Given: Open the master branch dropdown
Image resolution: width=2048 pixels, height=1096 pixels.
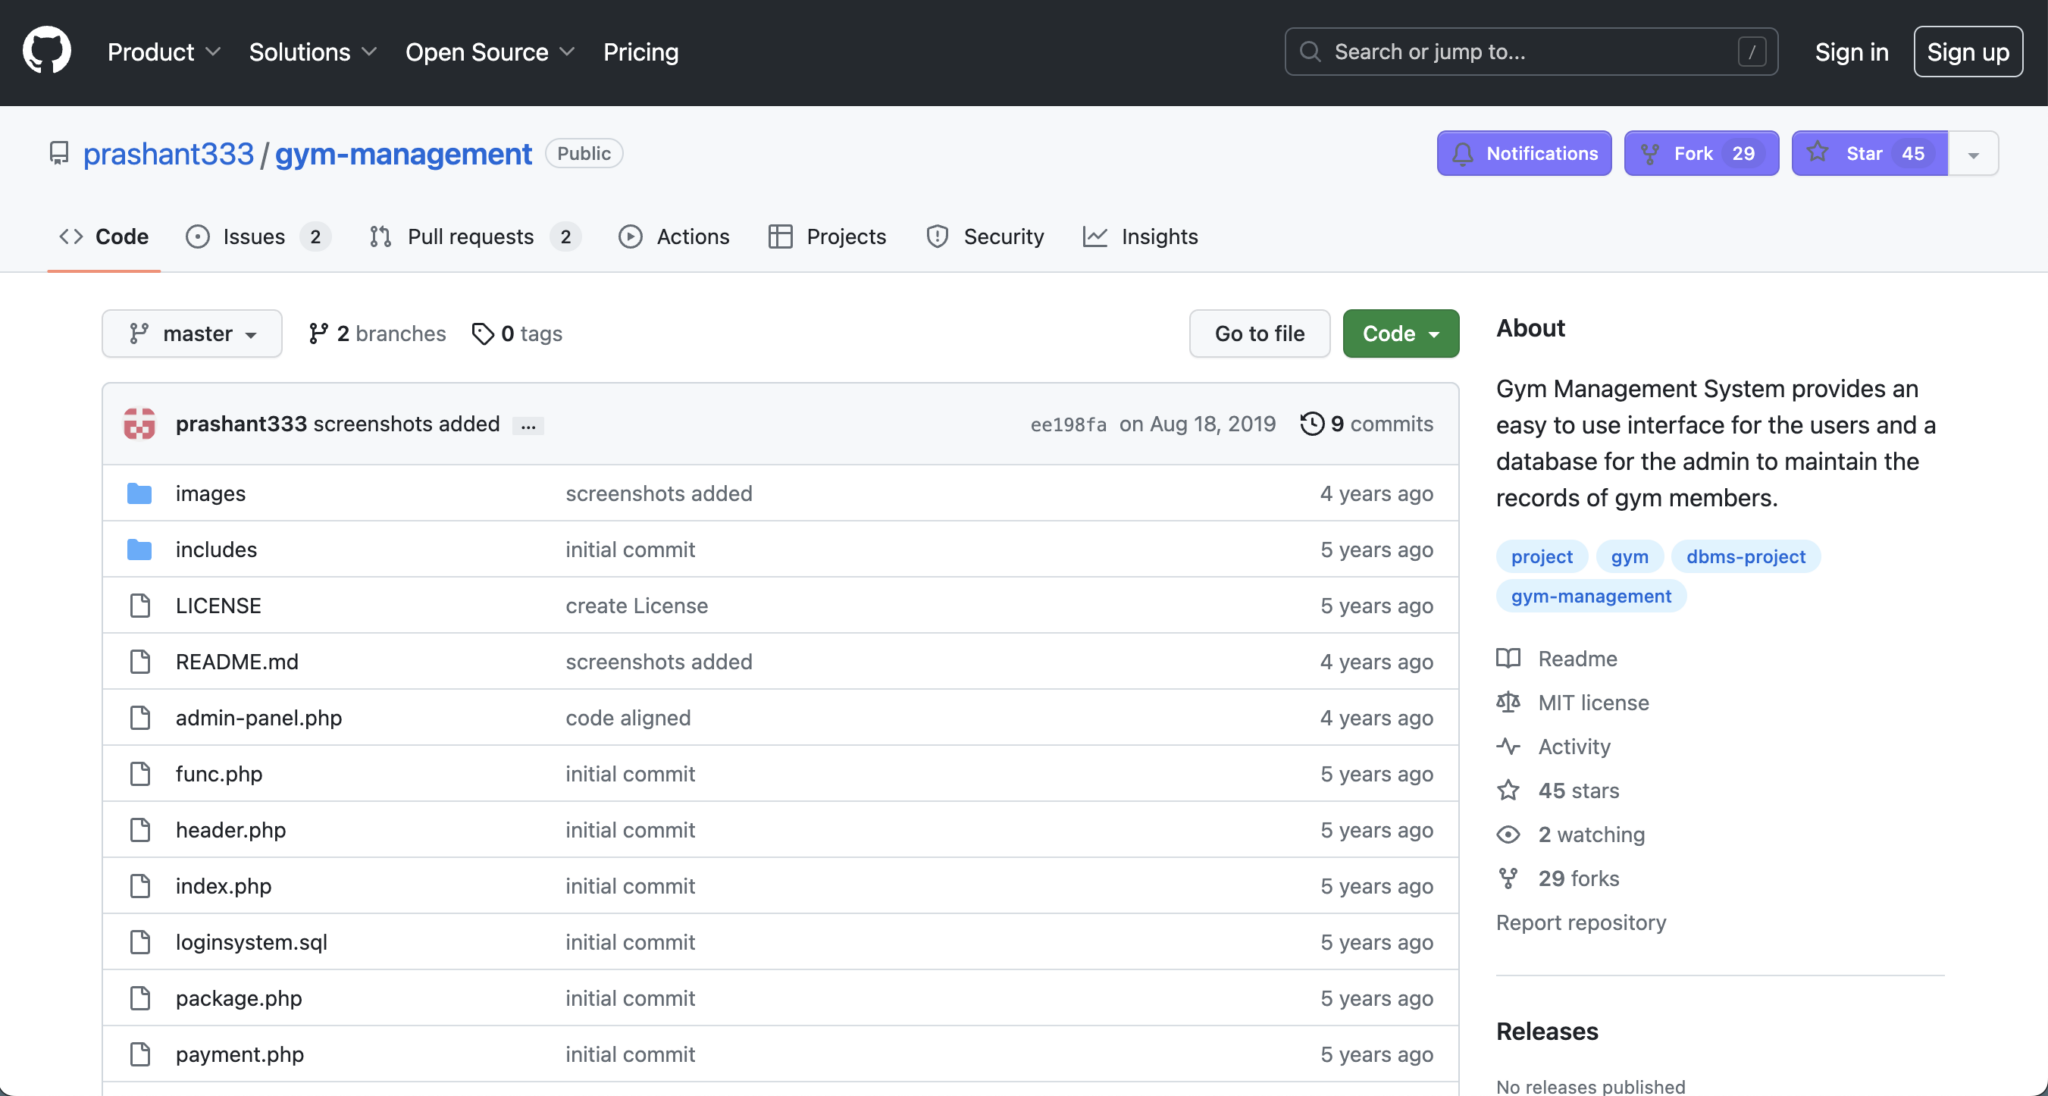Looking at the screenshot, I should [x=191, y=333].
